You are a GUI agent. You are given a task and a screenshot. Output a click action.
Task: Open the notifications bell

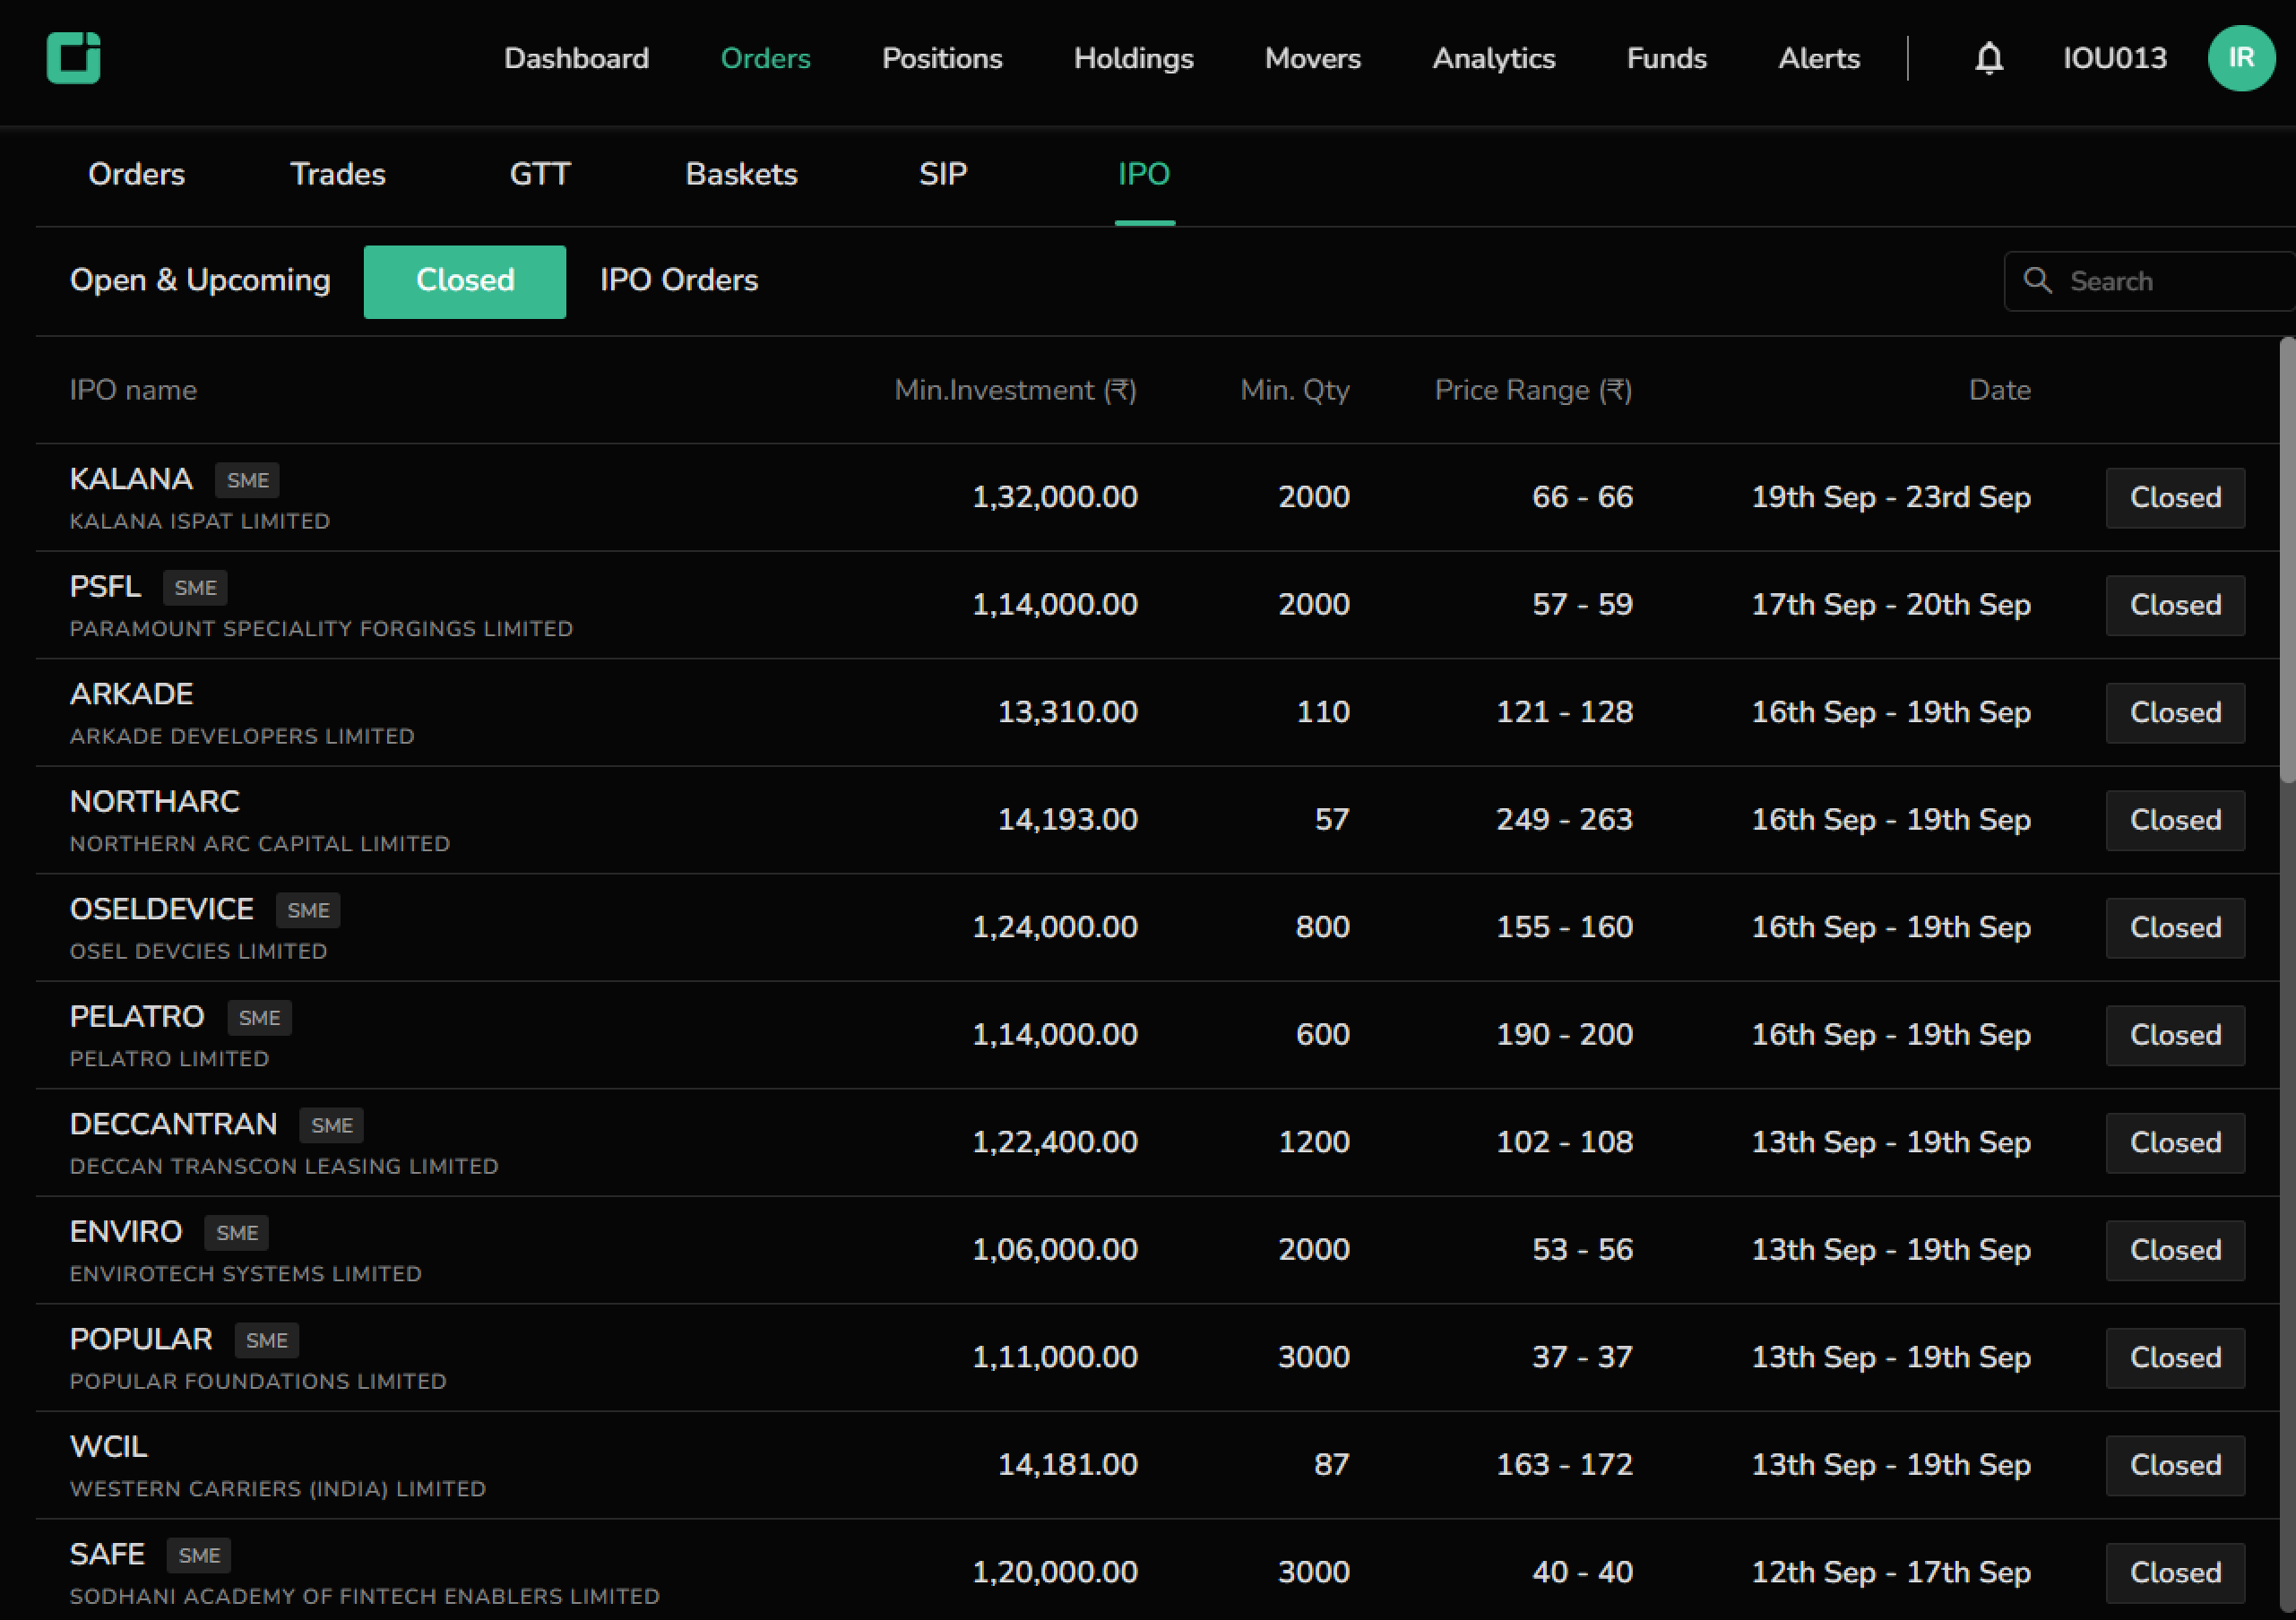(x=1989, y=58)
